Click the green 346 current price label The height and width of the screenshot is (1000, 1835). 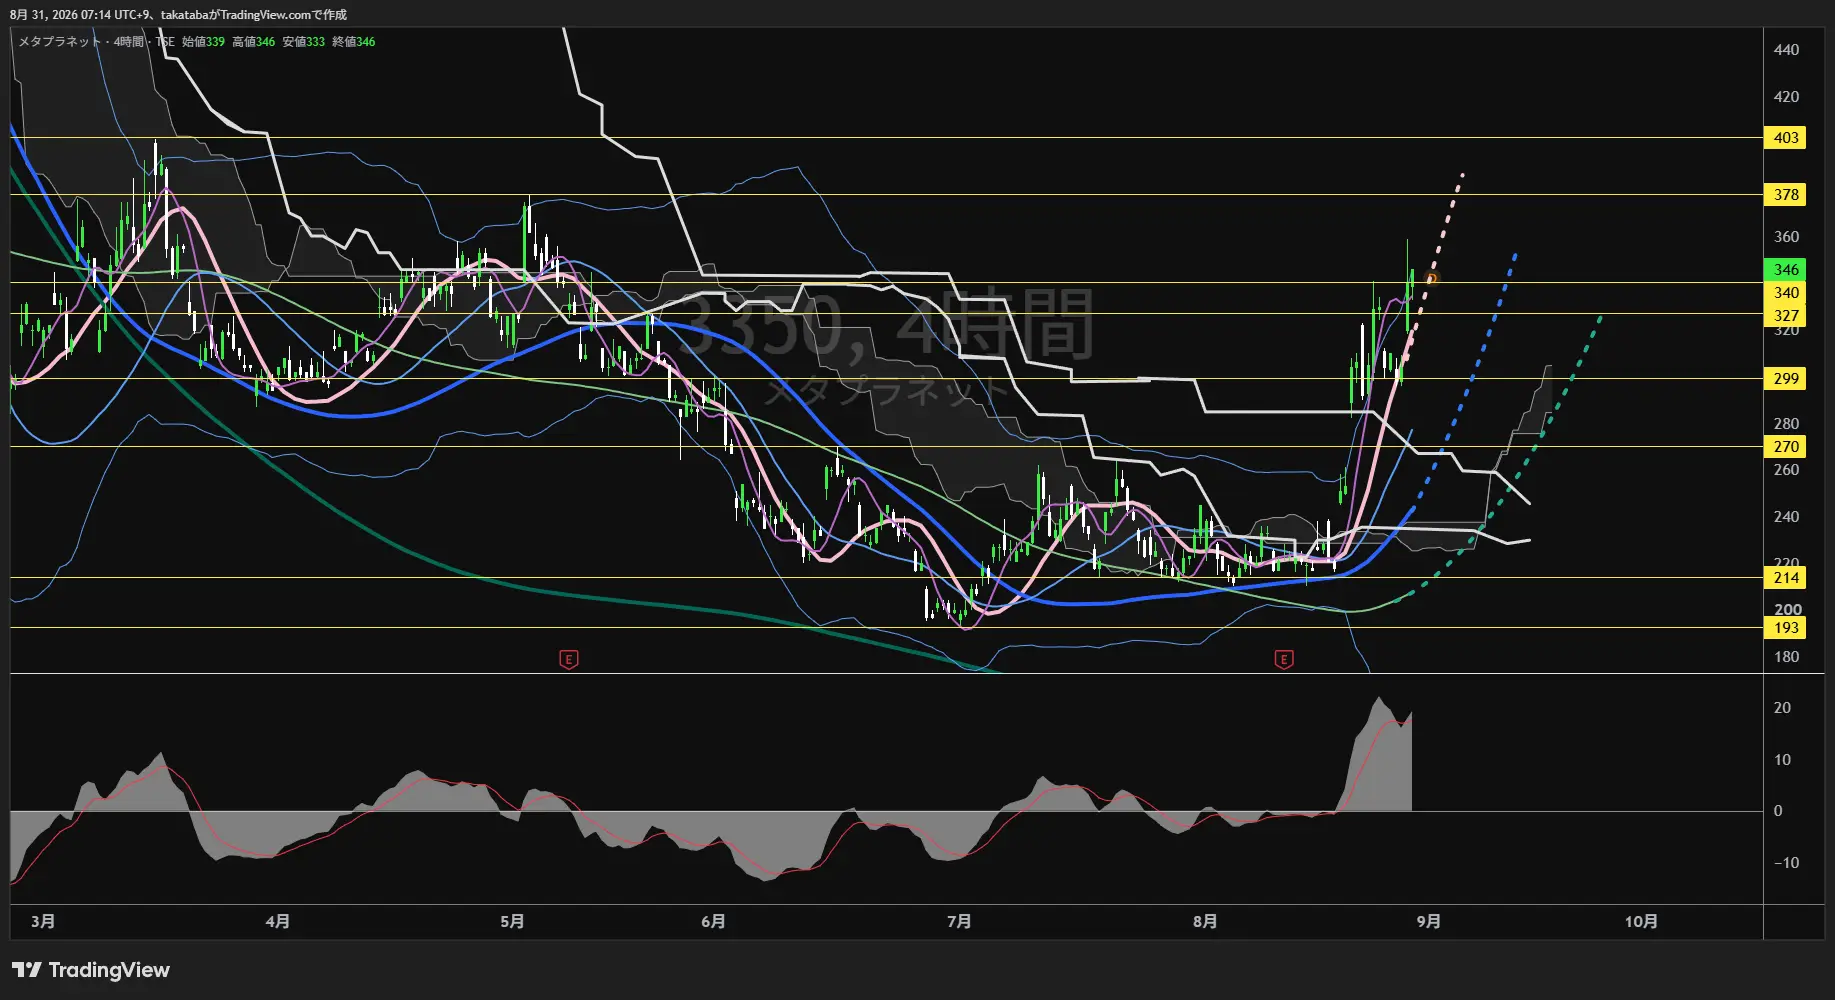[x=1786, y=270]
